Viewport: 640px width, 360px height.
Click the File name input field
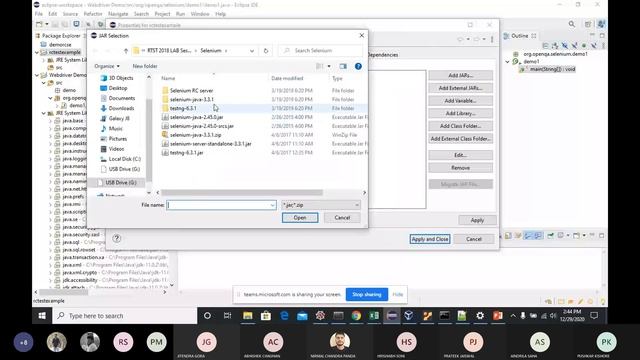(221, 205)
